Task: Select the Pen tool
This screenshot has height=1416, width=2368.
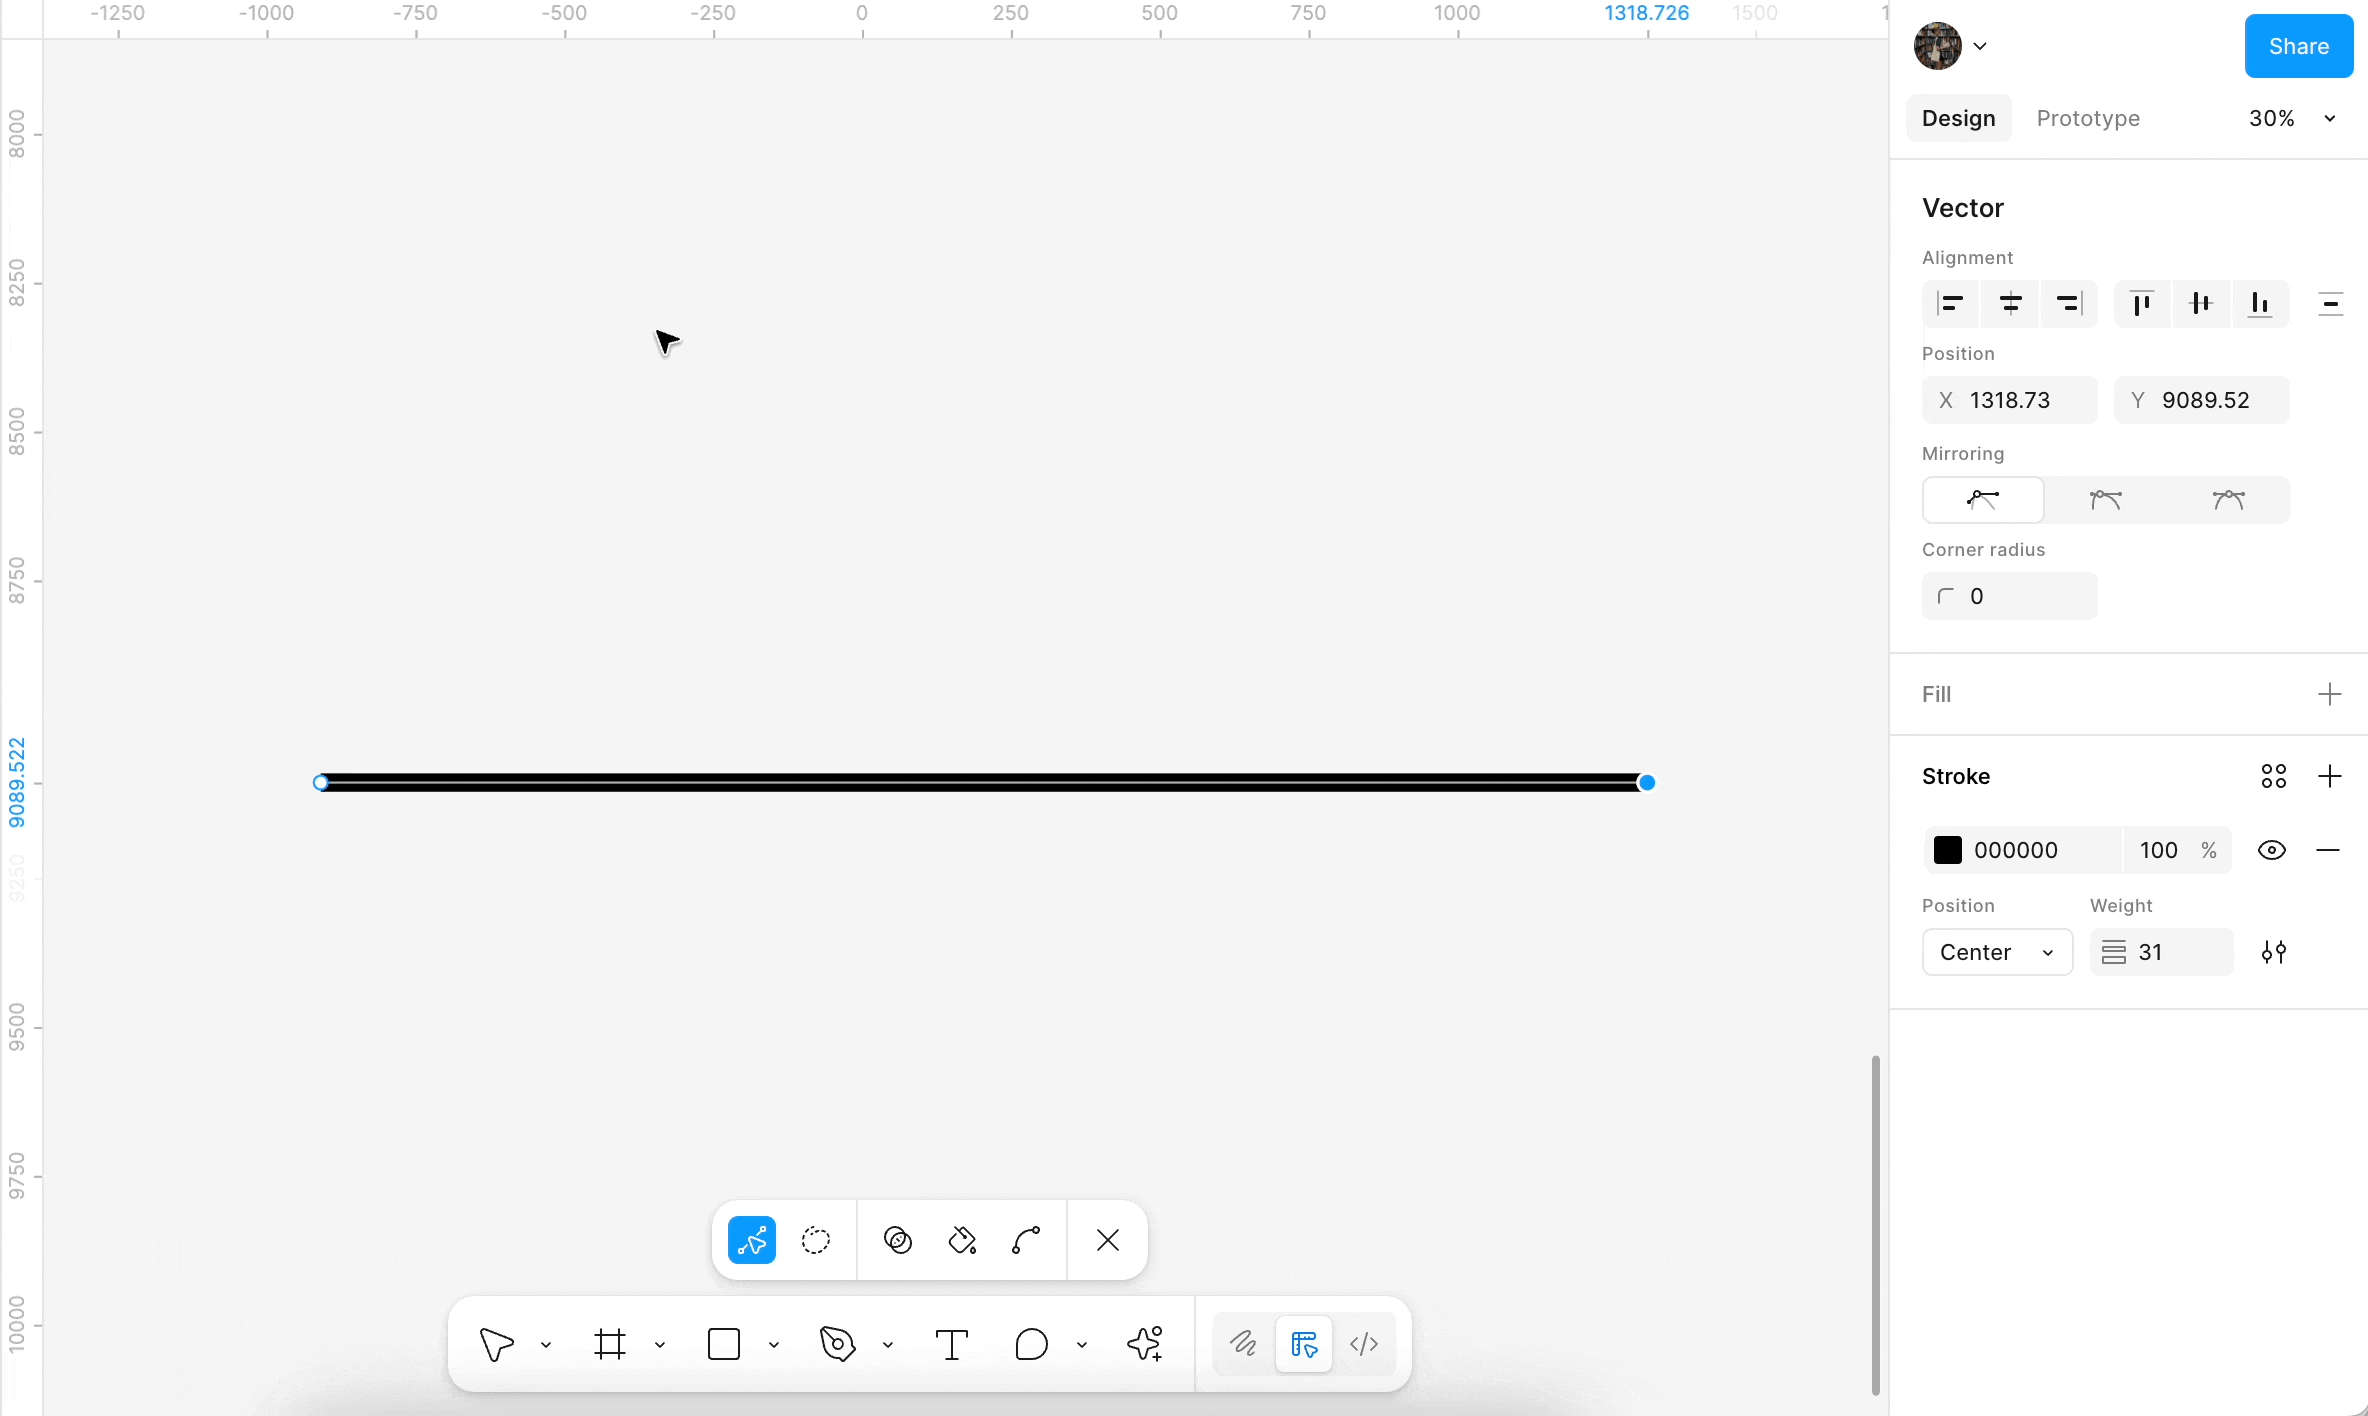Action: (836, 1344)
